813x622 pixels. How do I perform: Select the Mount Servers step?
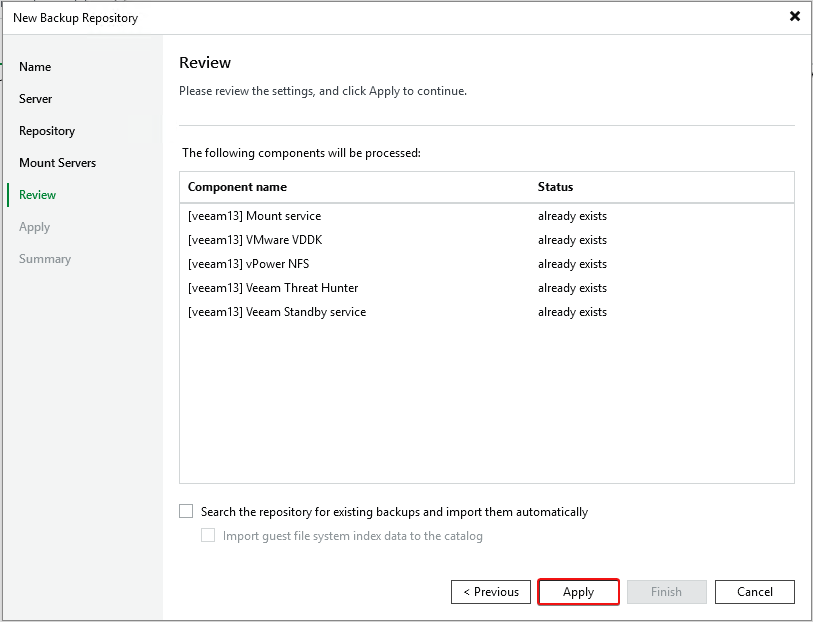click(x=58, y=163)
